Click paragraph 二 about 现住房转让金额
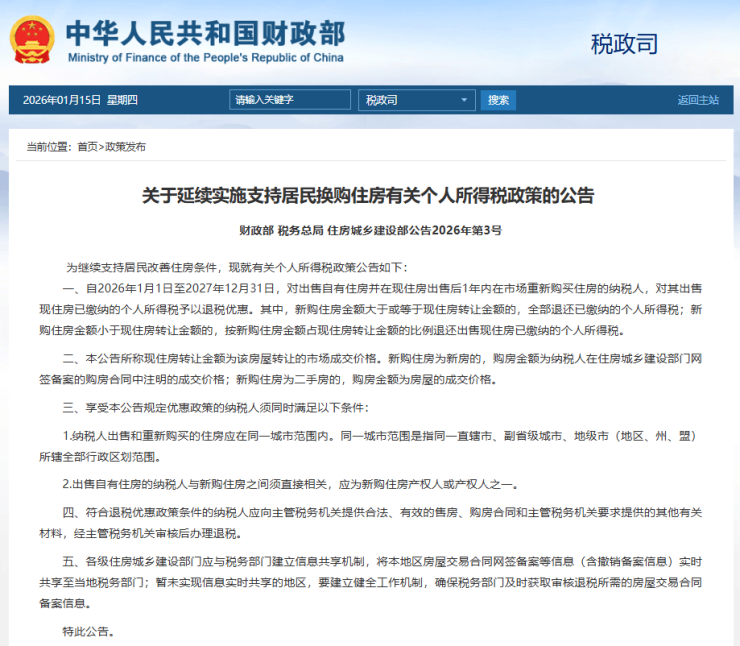 370,369
